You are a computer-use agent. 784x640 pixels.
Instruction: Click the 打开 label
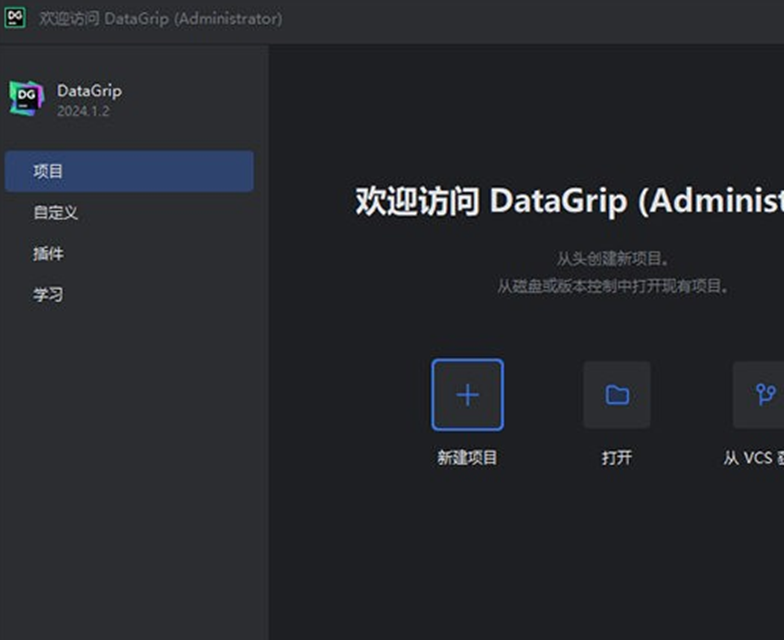pos(617,458)
